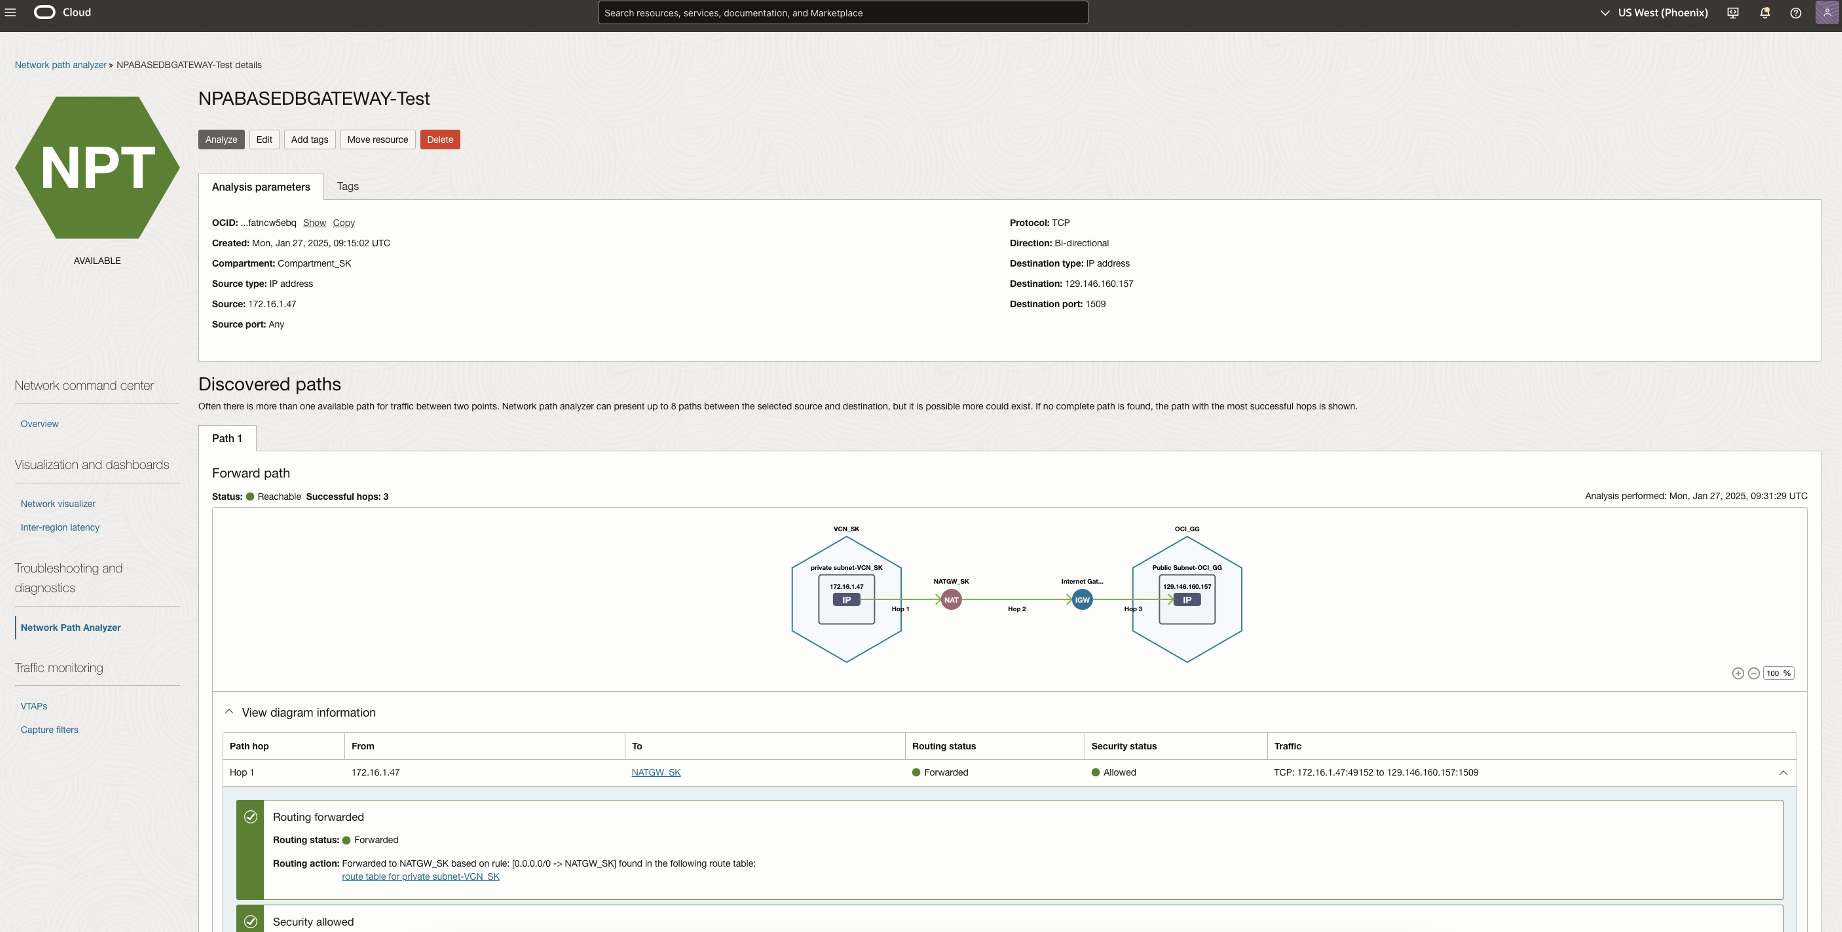Click the 'Hop 2' label in diagram
The height and width of the screenshot is (932, 1842).
1017,609
